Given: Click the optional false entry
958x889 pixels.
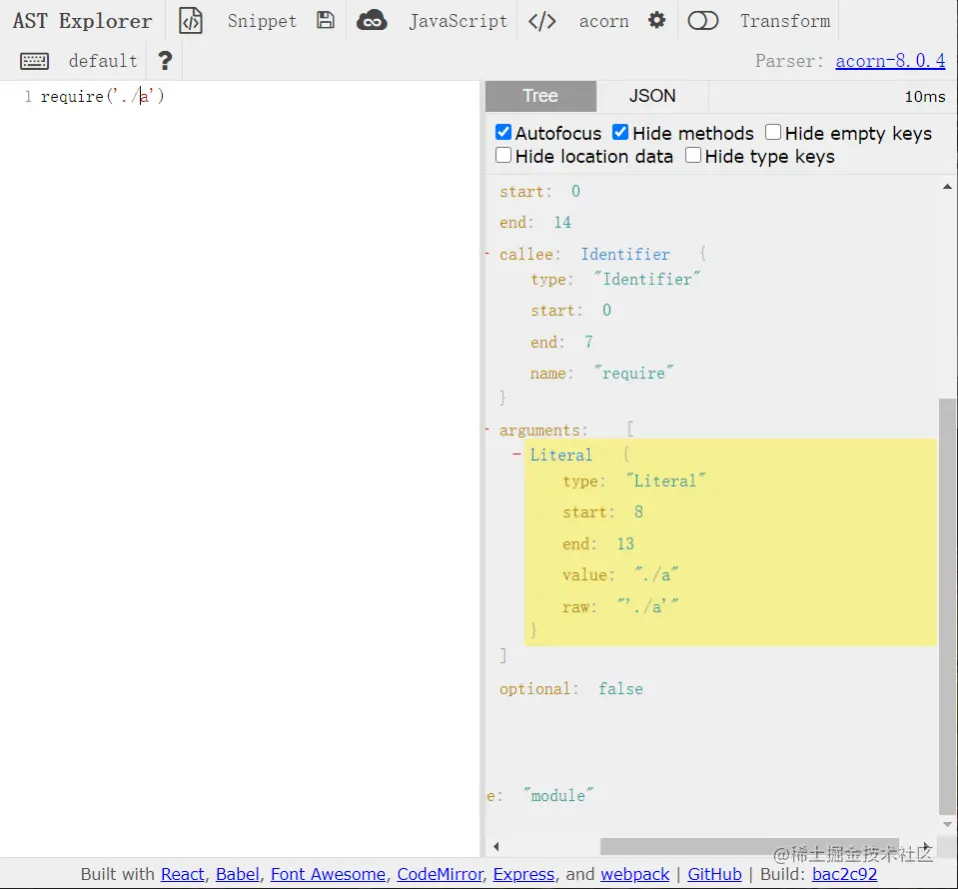Looking at the screenshot, I should point(571,689).
